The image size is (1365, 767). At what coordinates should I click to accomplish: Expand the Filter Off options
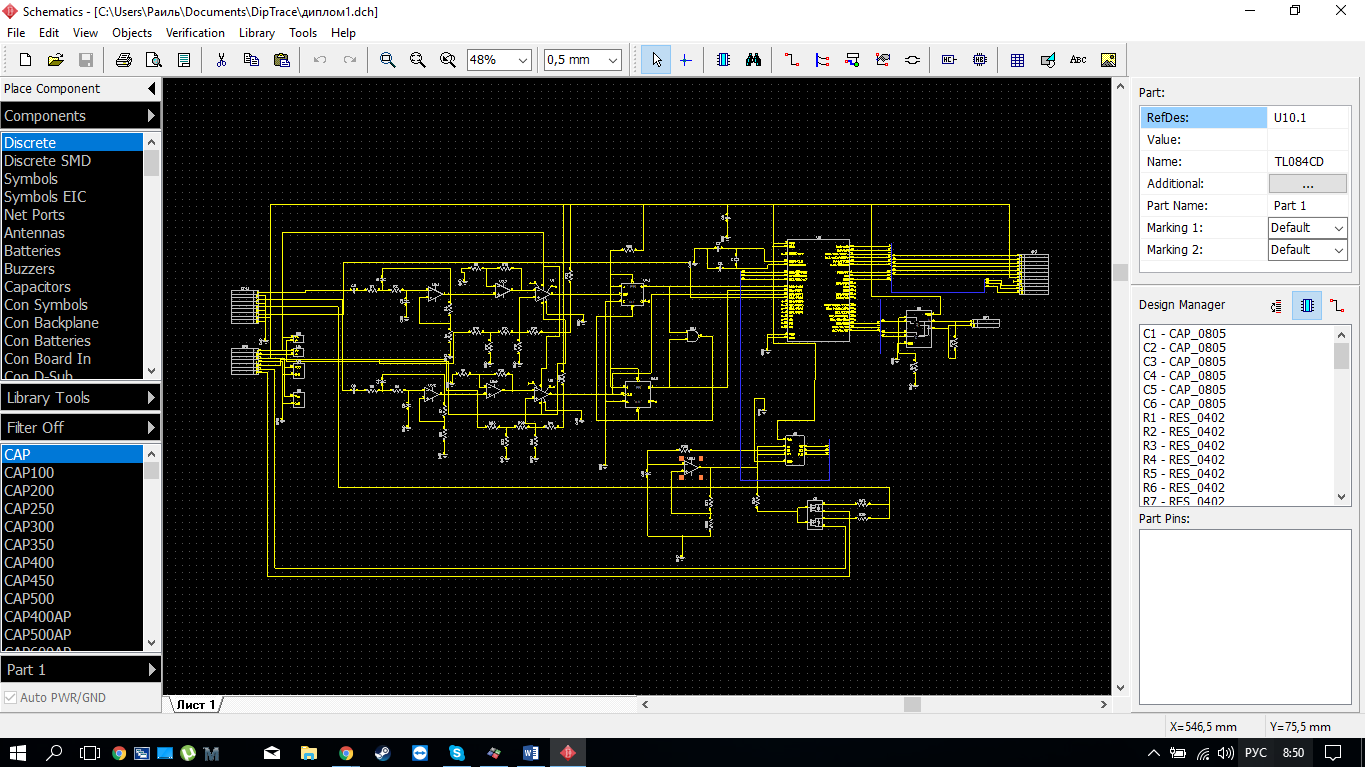pyautogui.click(x=151, y=427)
